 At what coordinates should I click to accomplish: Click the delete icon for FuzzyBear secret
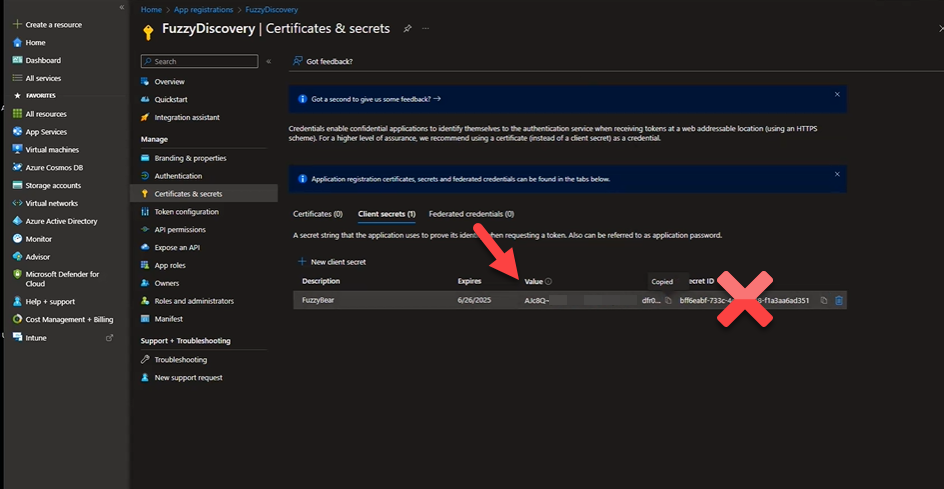tap(839, 300)
